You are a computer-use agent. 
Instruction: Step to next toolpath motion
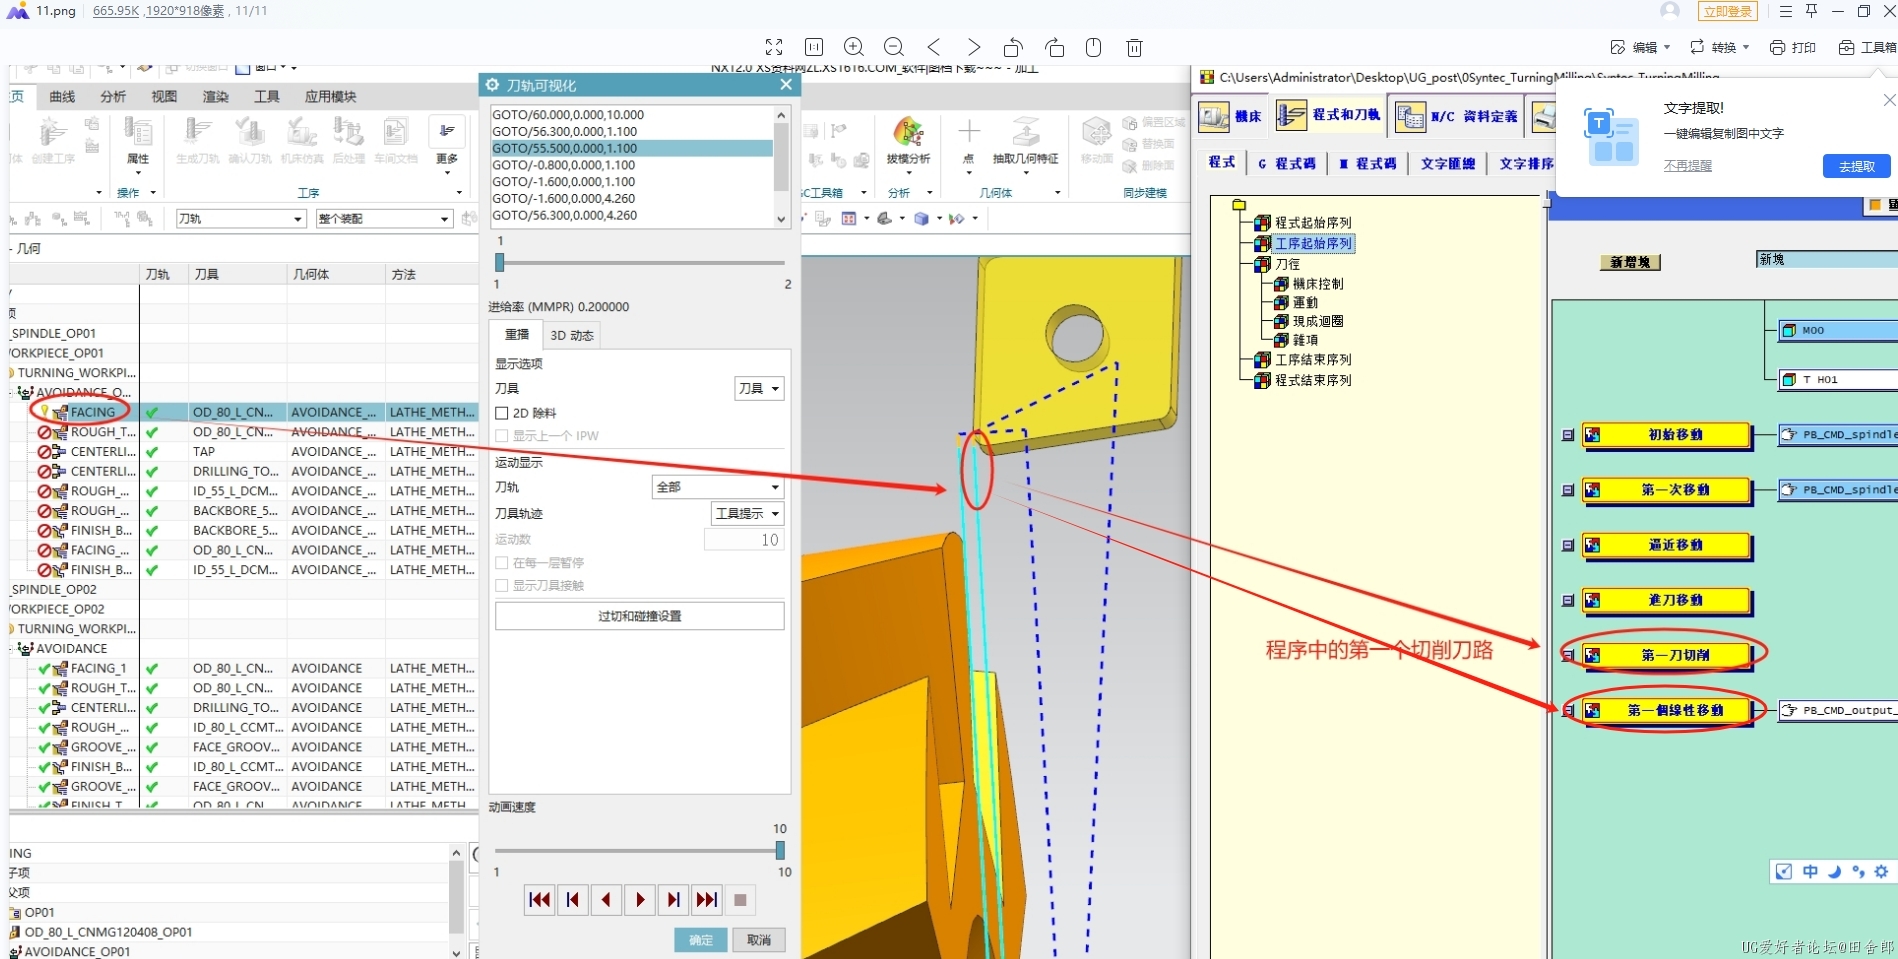click(674, 900)
